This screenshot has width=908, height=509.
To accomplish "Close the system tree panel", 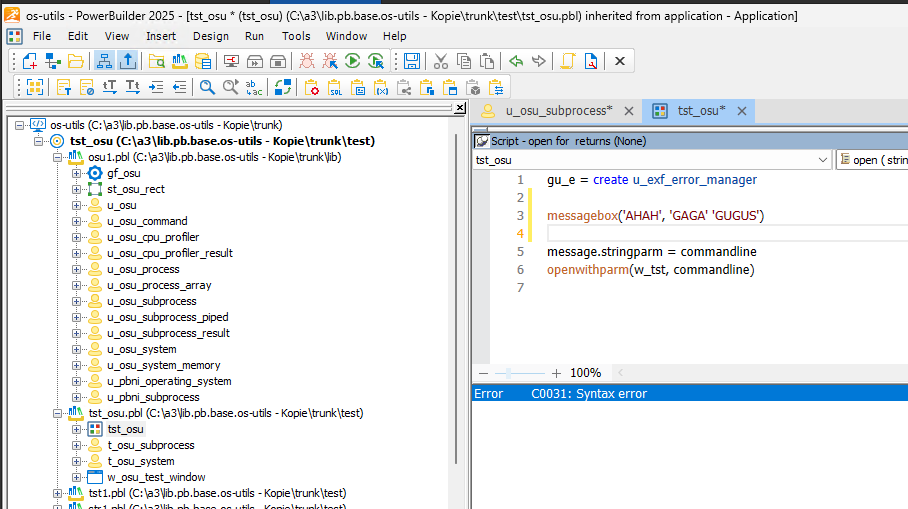I will click(x=460, y=108).
